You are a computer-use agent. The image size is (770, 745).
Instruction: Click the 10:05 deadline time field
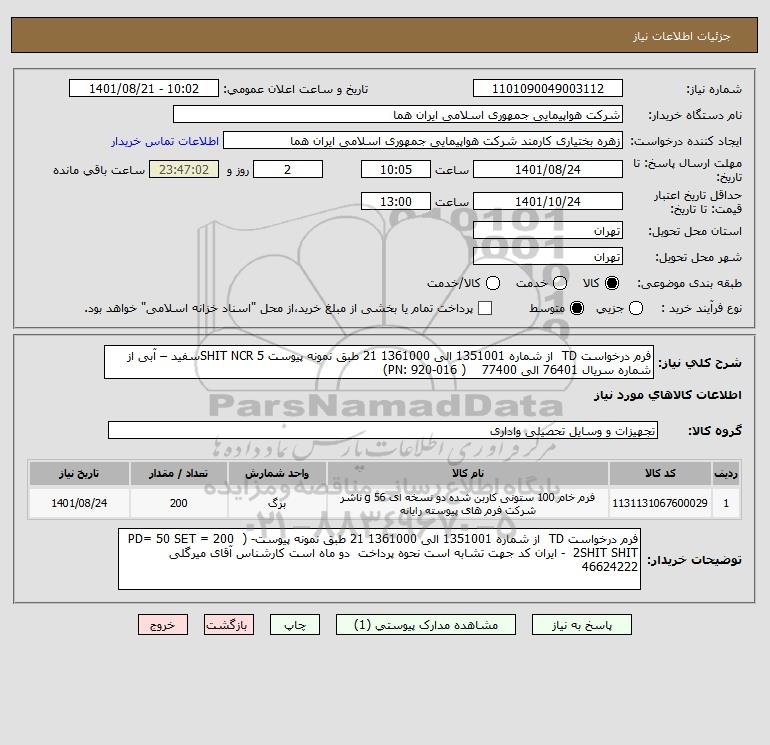coord(396,169)
